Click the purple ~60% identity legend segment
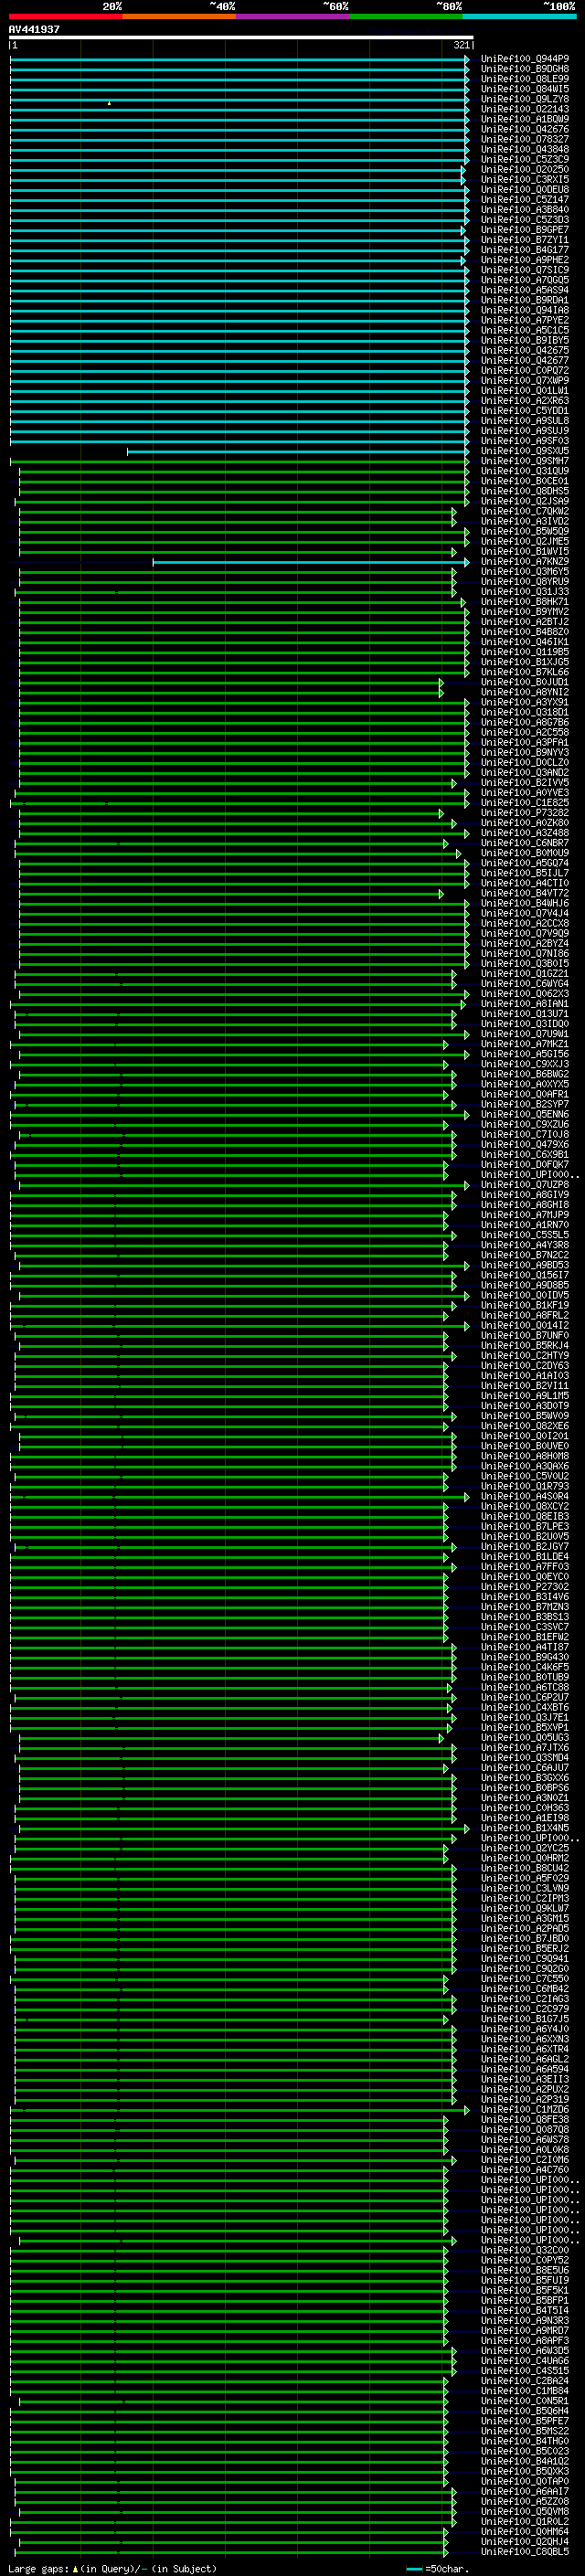The width and height of the screenshot is (585, 2576). (x=293, y=16)
